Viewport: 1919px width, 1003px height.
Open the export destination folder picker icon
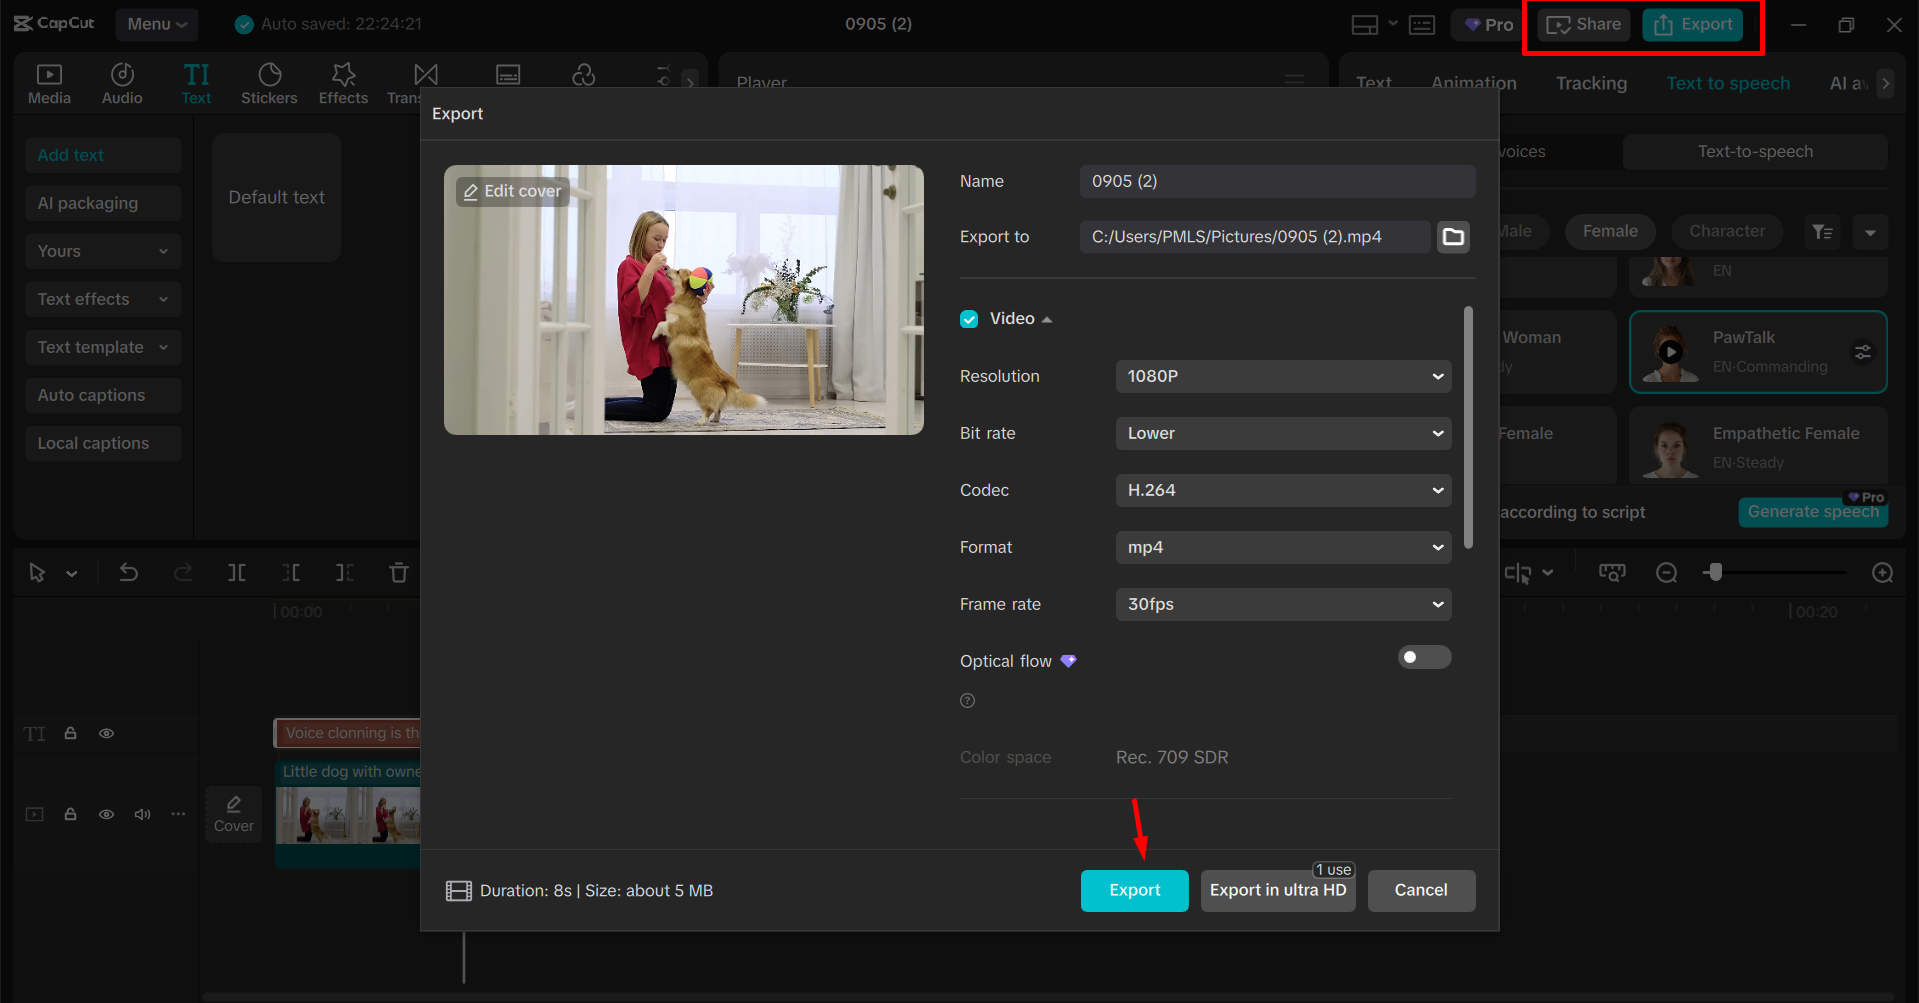[1453, 237]
